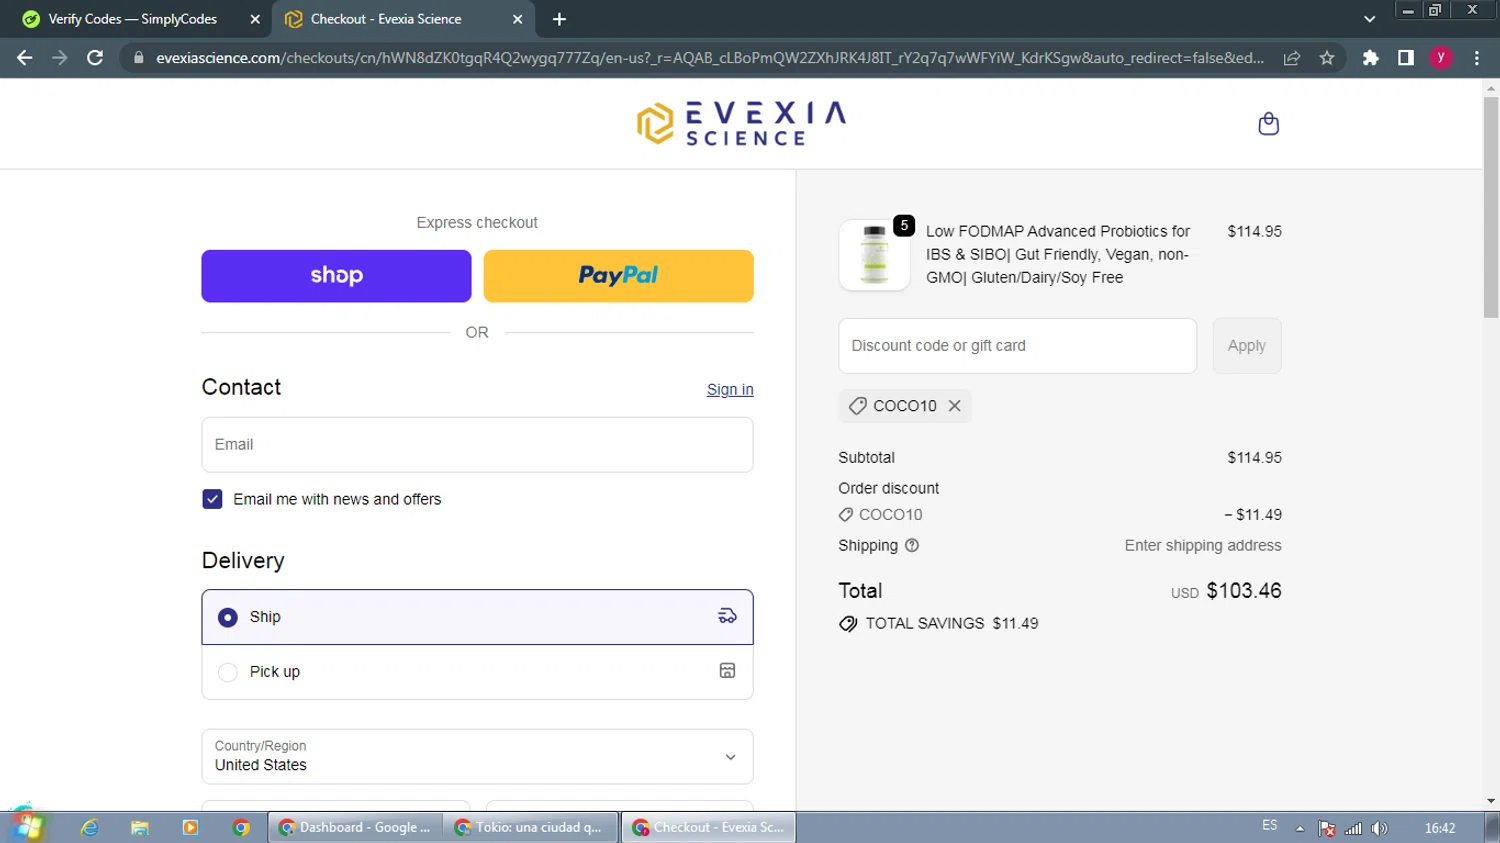The width and height of the screenshot is (1500, 843).
Task: Focus the Email input field
Action: [477, 445]
